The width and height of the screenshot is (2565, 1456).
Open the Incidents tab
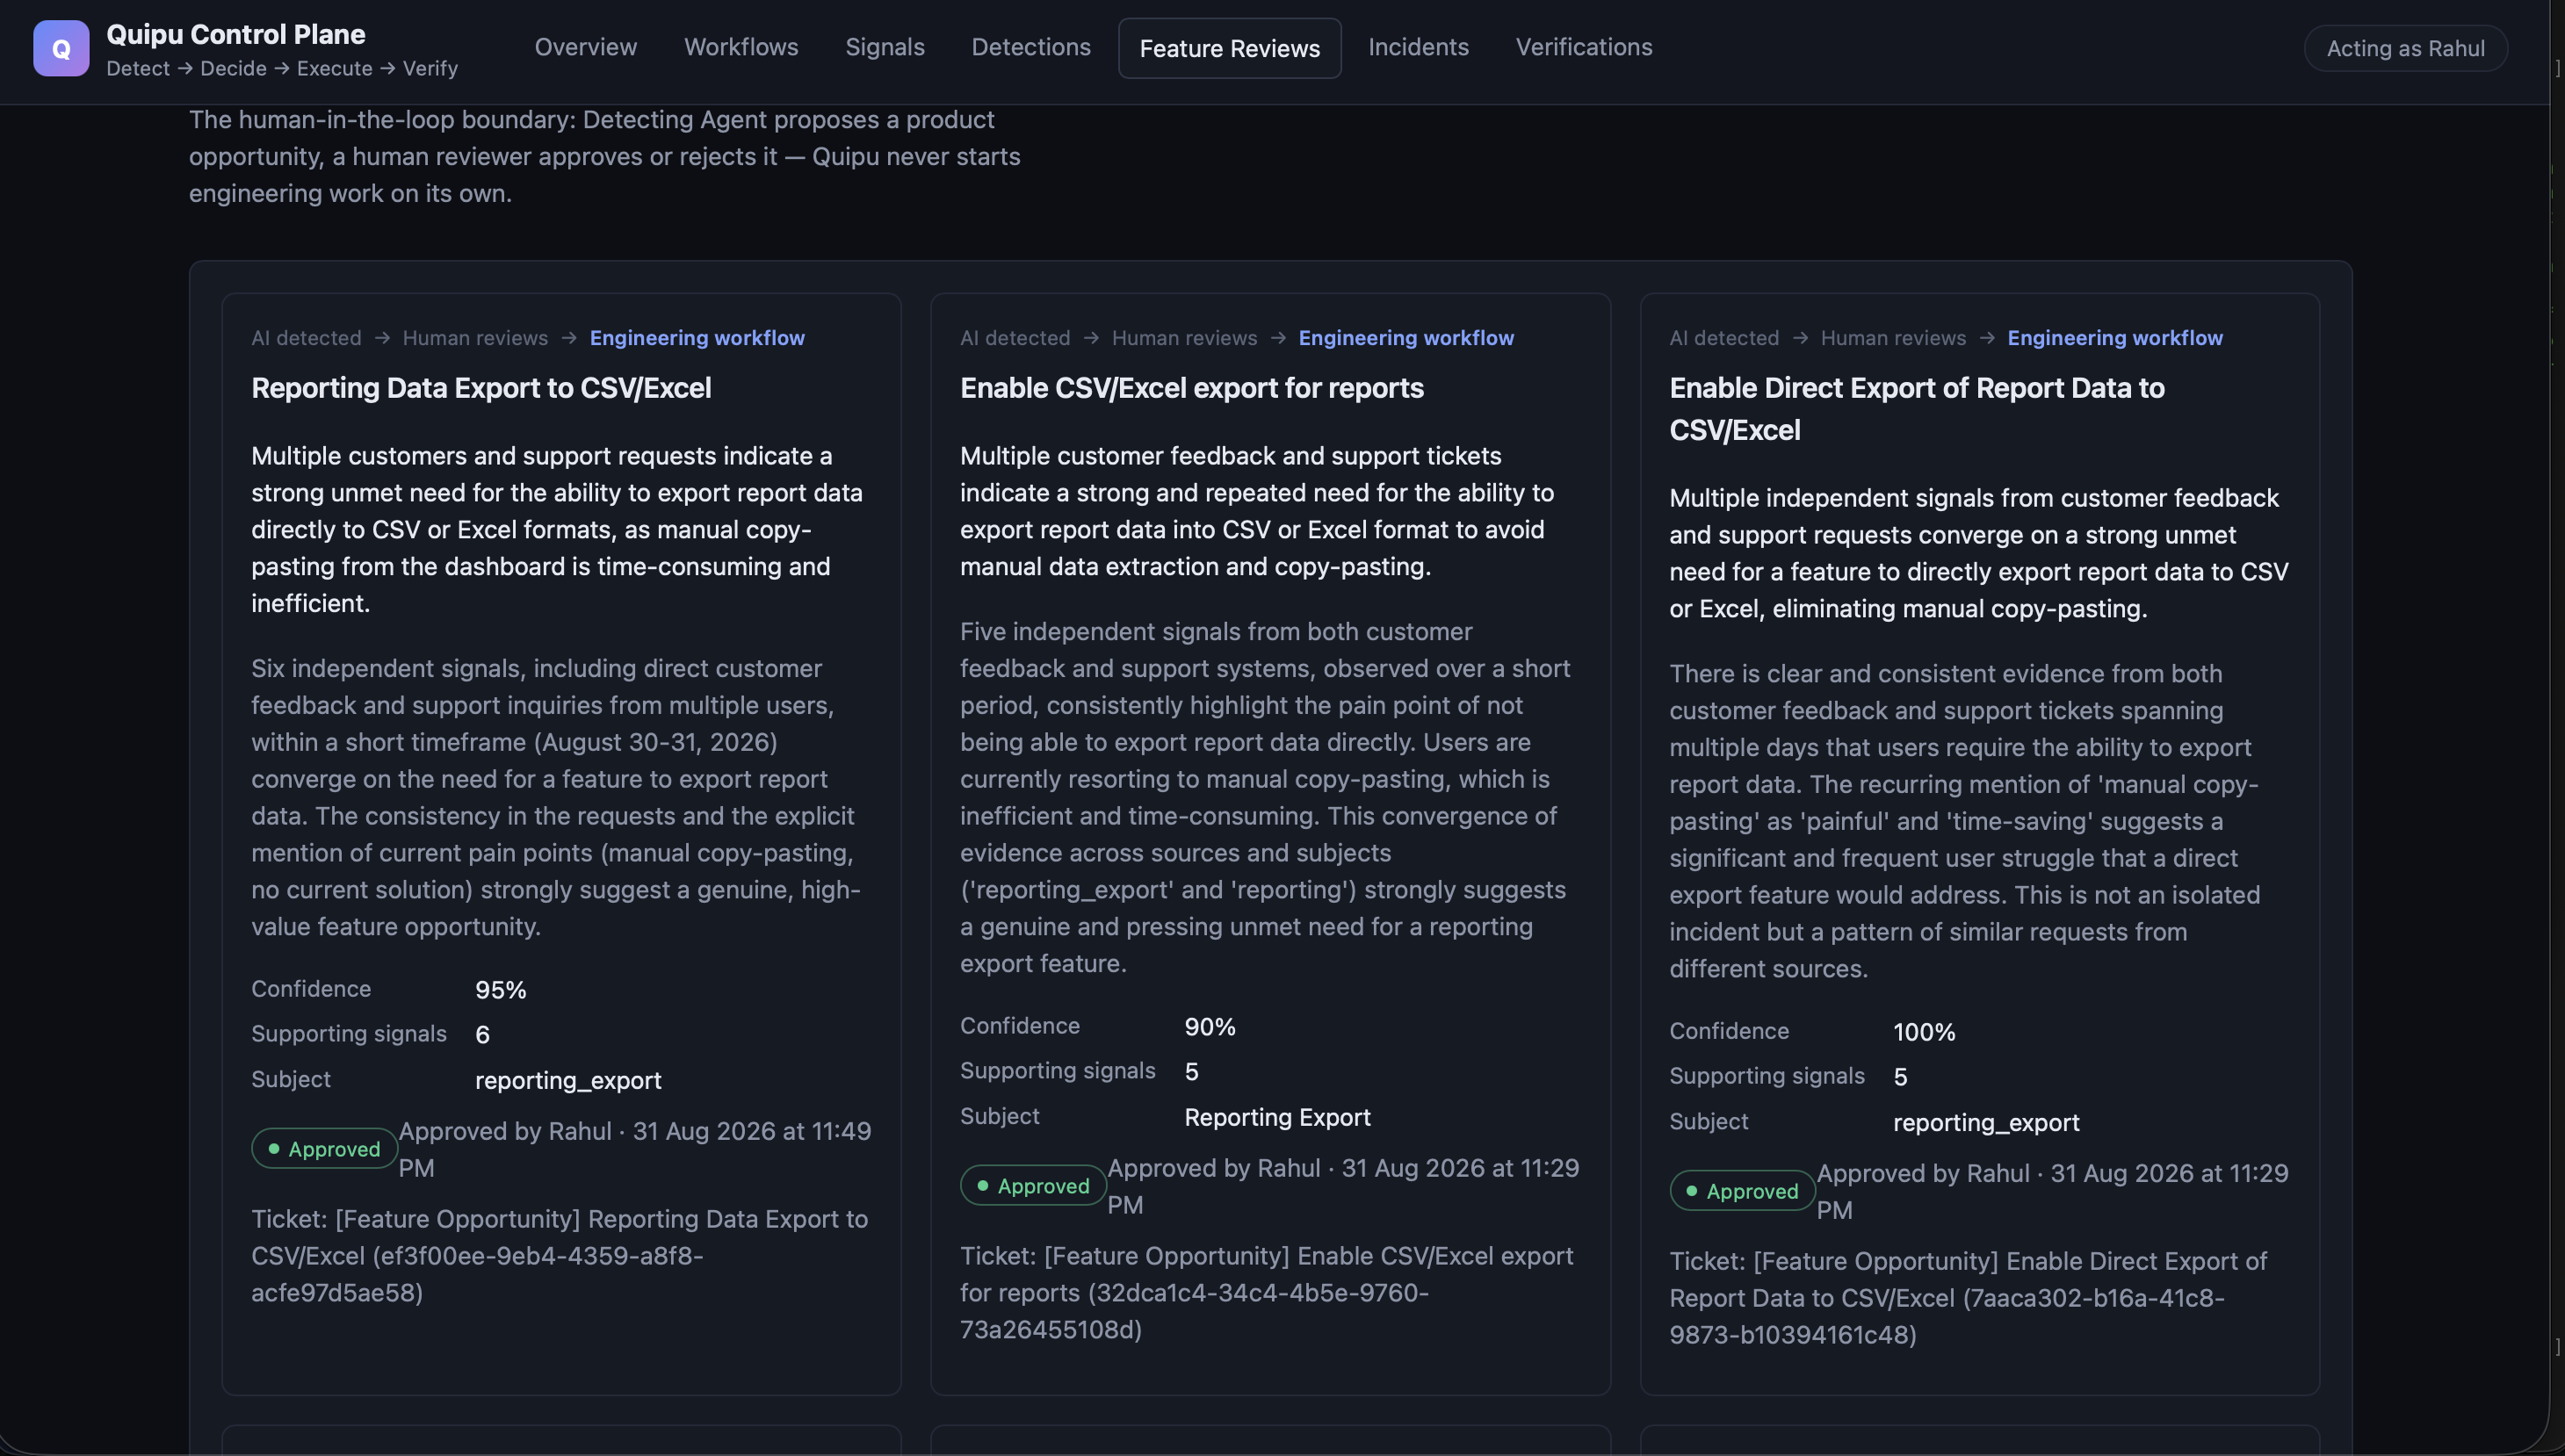(x=1418, y=47)
